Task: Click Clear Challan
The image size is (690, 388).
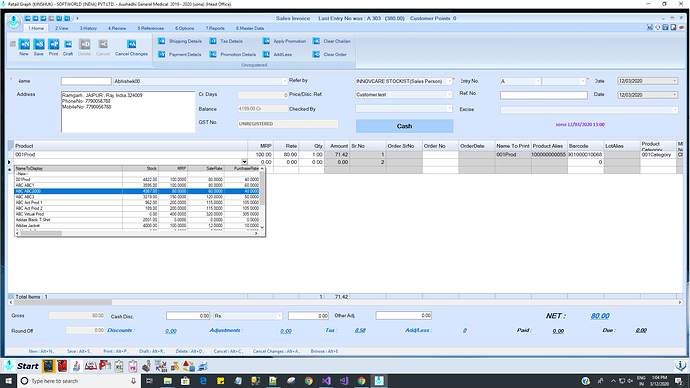Action: coord(332,41)
